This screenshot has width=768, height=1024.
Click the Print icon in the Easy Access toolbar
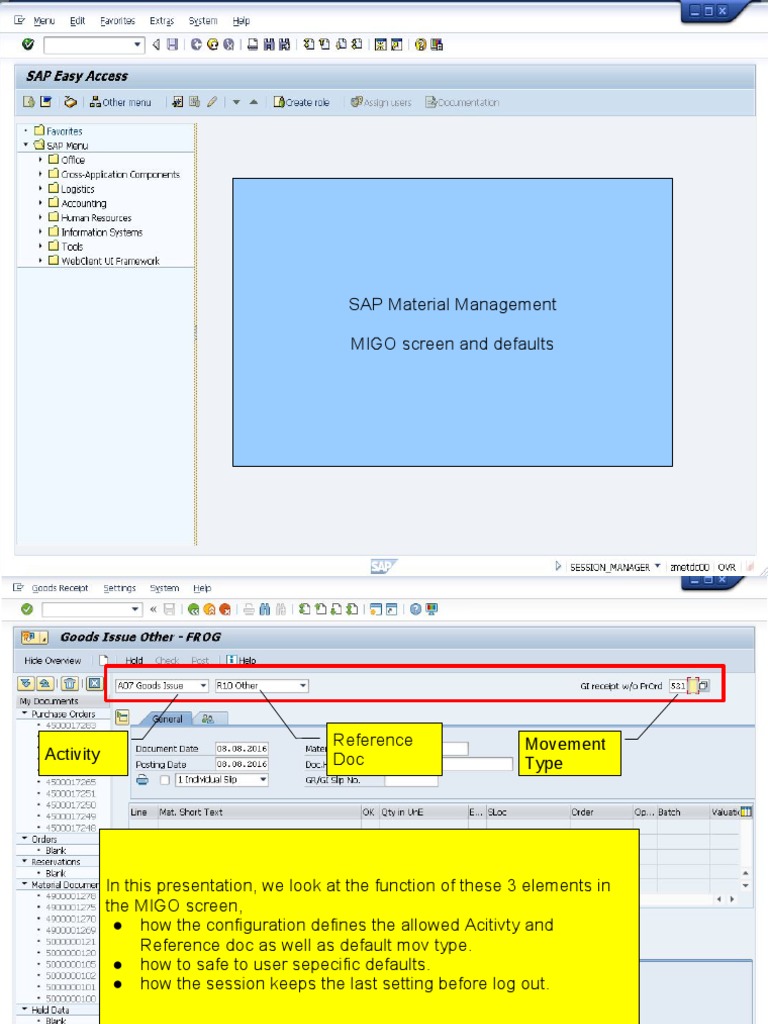tap(253, 44)
